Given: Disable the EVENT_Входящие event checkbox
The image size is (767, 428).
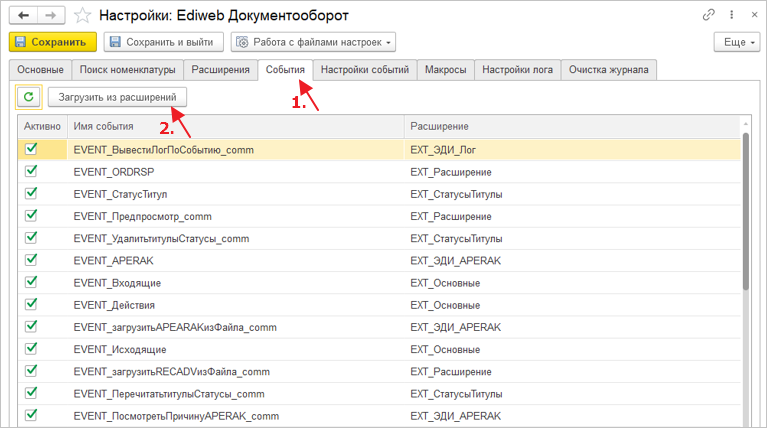Looking at the screenshot, I should click(x=31, y=282).
